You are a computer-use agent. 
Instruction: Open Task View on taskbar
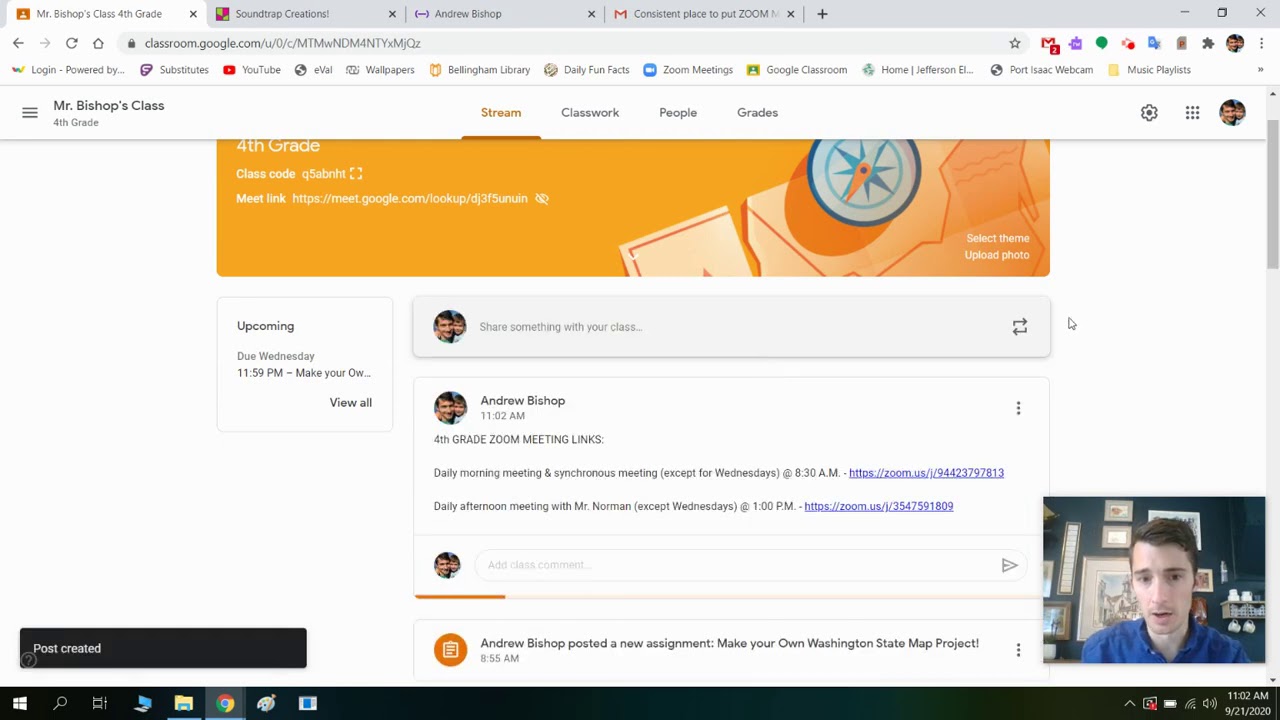[99, 704]
